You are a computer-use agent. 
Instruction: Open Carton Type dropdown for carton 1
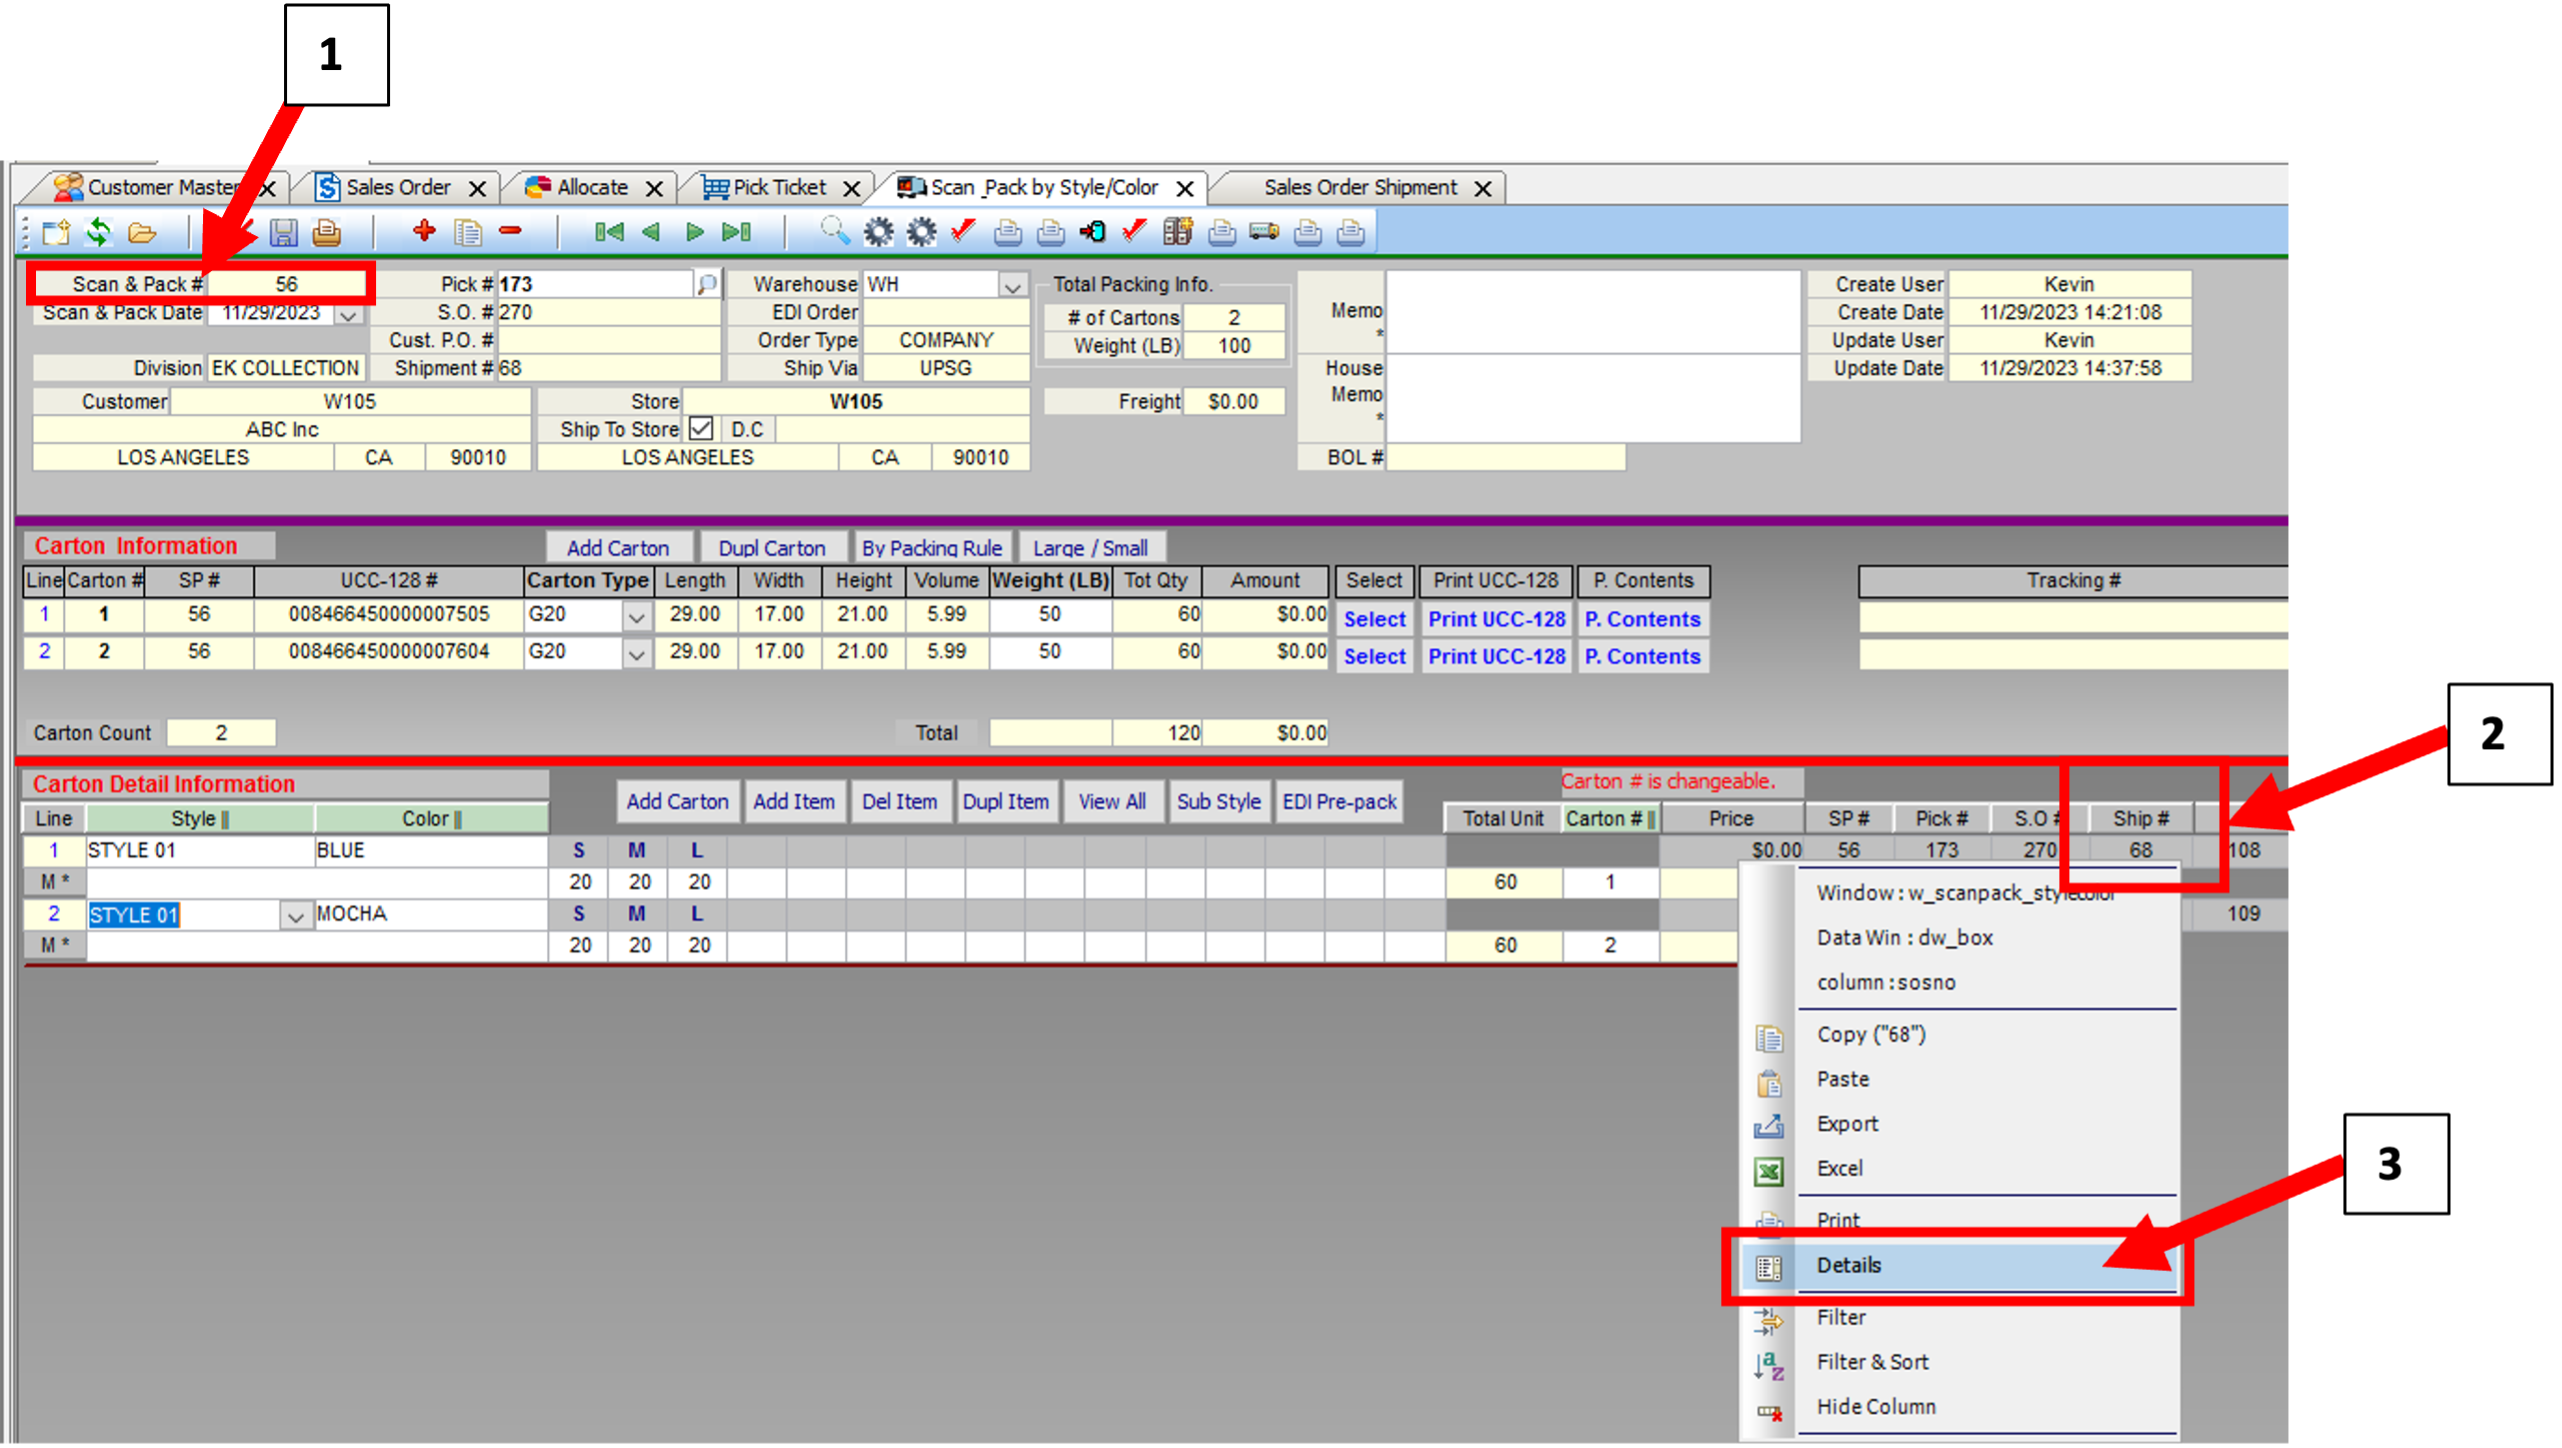[x=636, y=617]
